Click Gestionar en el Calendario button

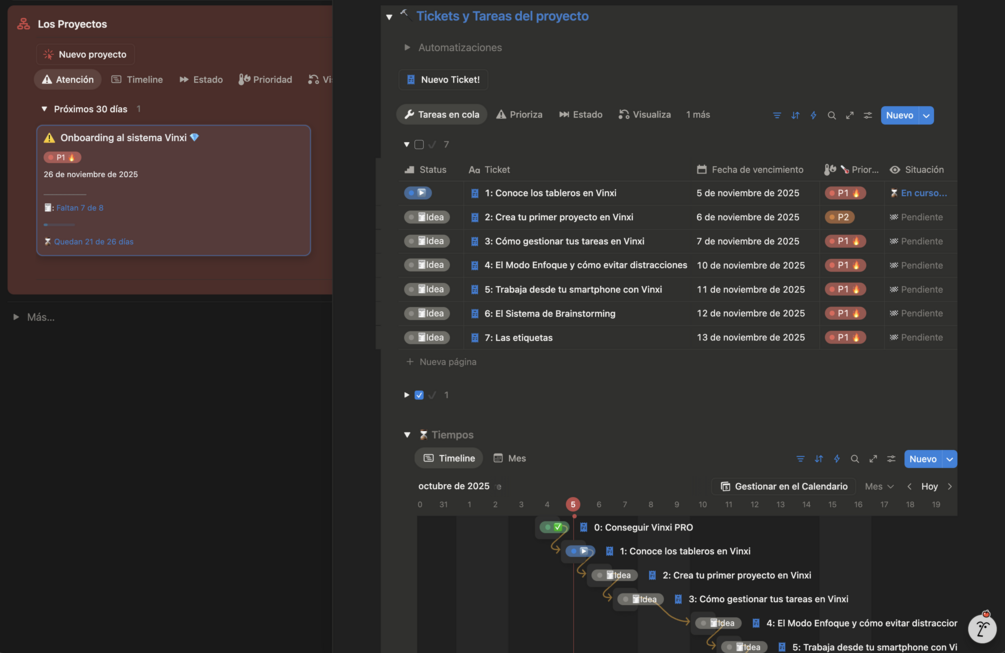(784, 486)
